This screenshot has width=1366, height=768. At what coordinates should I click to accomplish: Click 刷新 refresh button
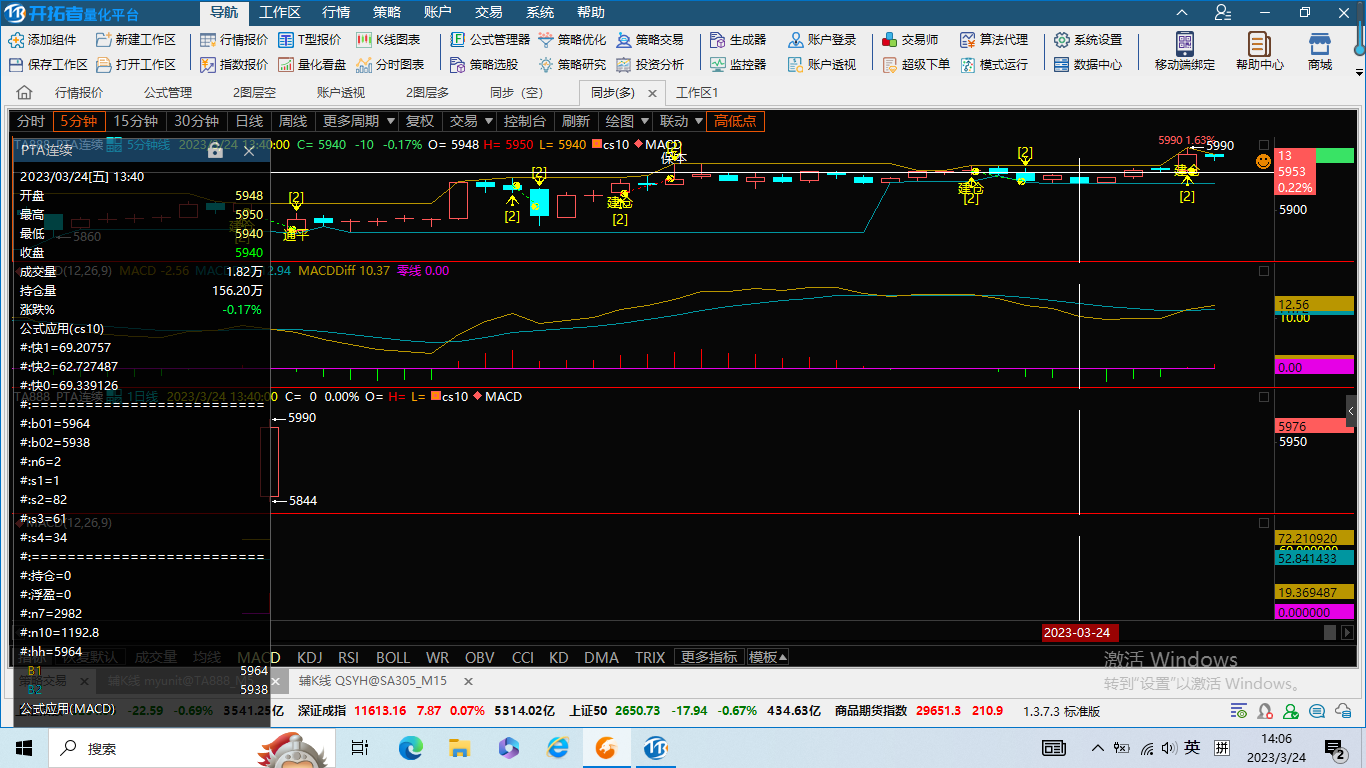coord(575,121)
